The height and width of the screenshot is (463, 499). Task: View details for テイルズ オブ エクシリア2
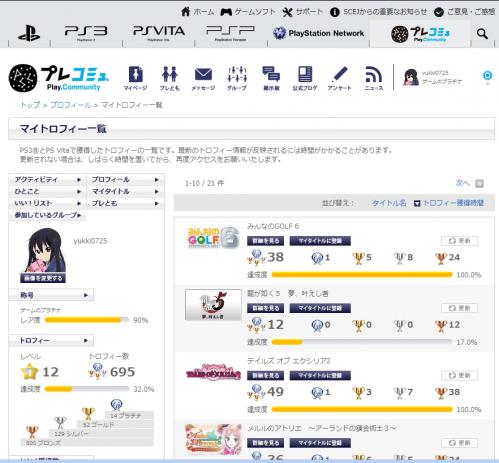[x=265, y=375]
